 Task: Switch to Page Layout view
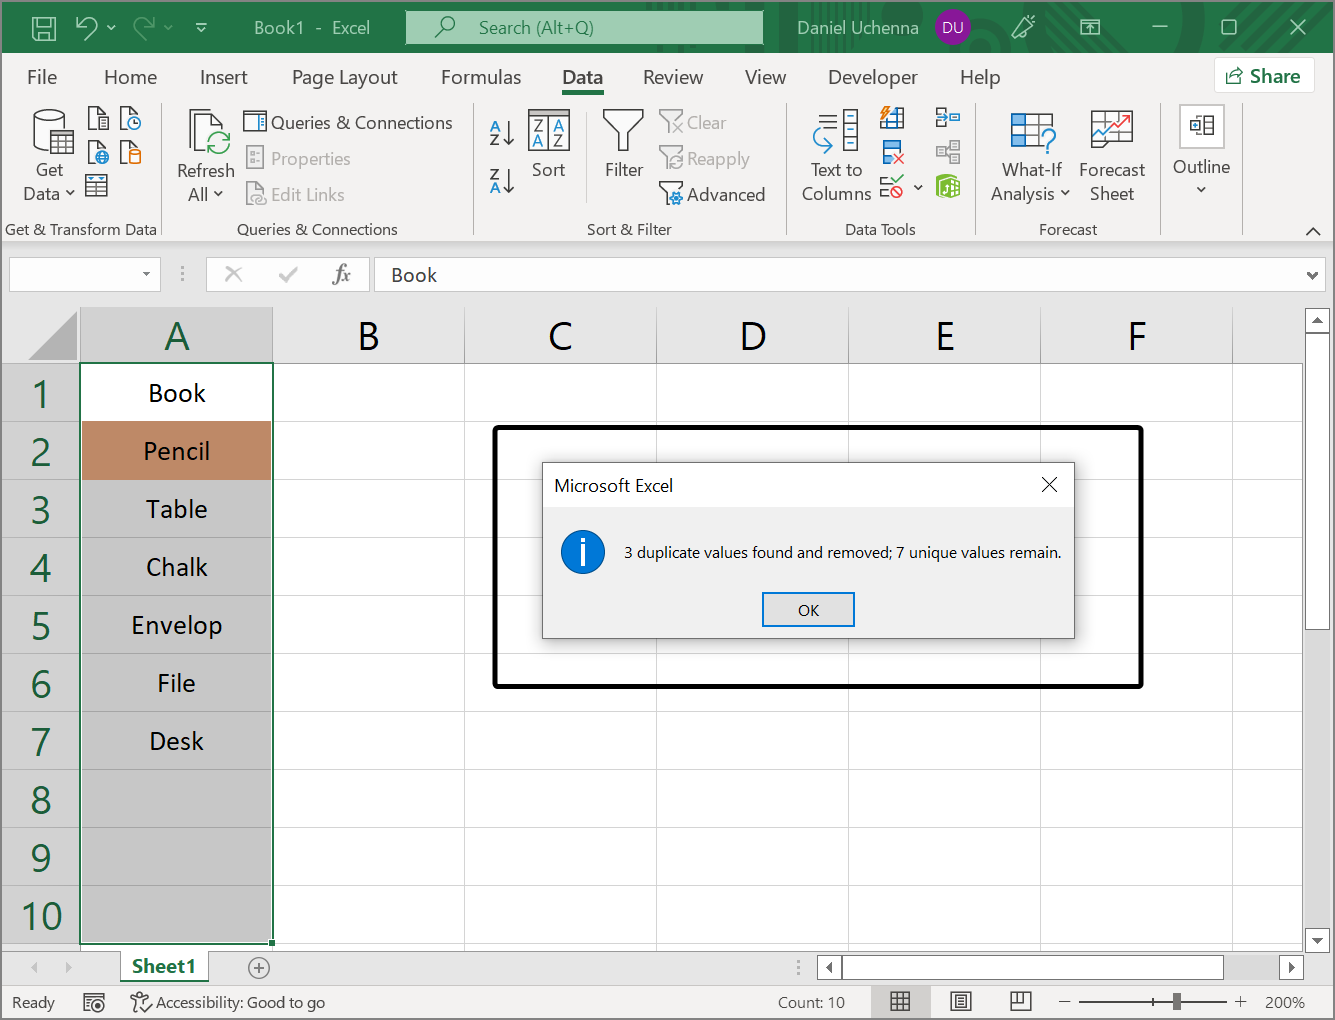click(x=961, y=1001)
